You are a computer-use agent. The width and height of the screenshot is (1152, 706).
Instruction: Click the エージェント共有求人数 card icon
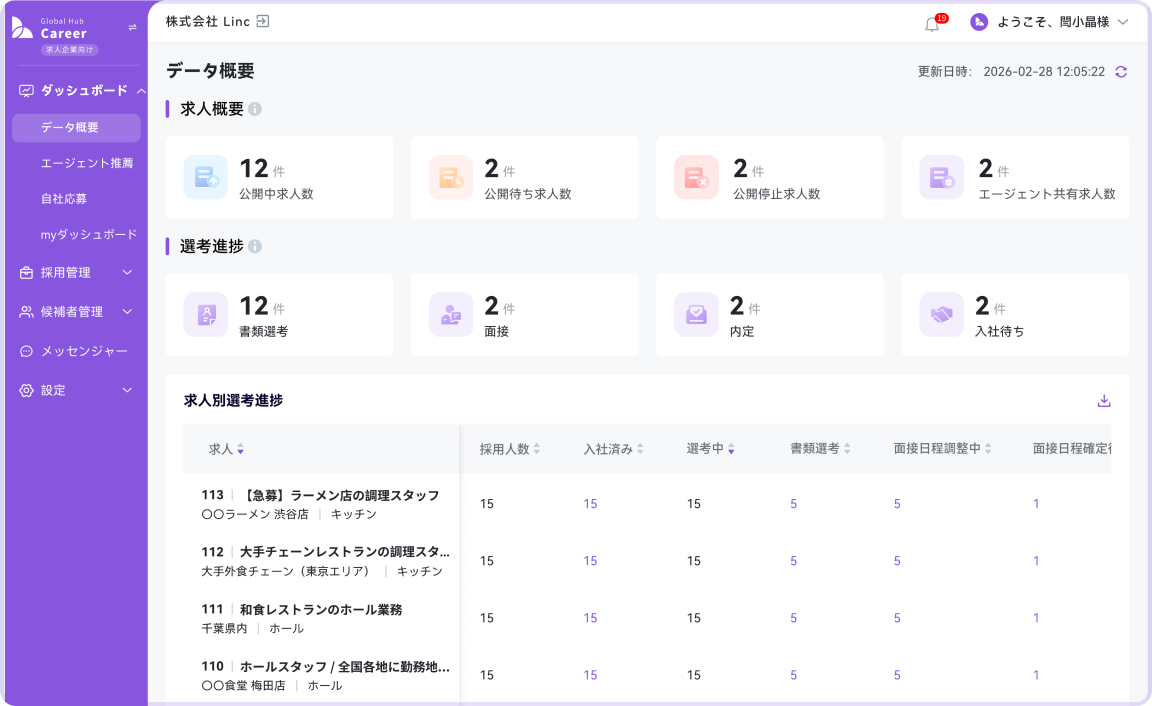pos(942,177)
